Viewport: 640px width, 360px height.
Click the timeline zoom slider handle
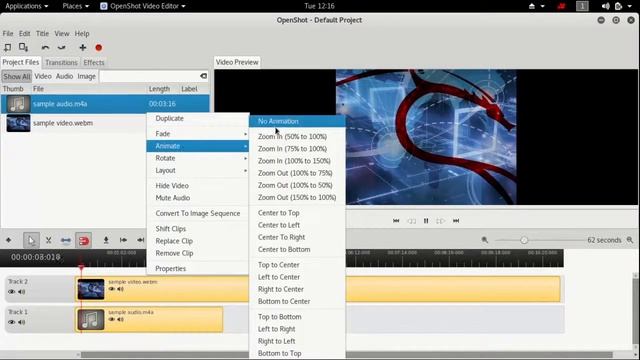pyautogui.click(x=524, y=240)
